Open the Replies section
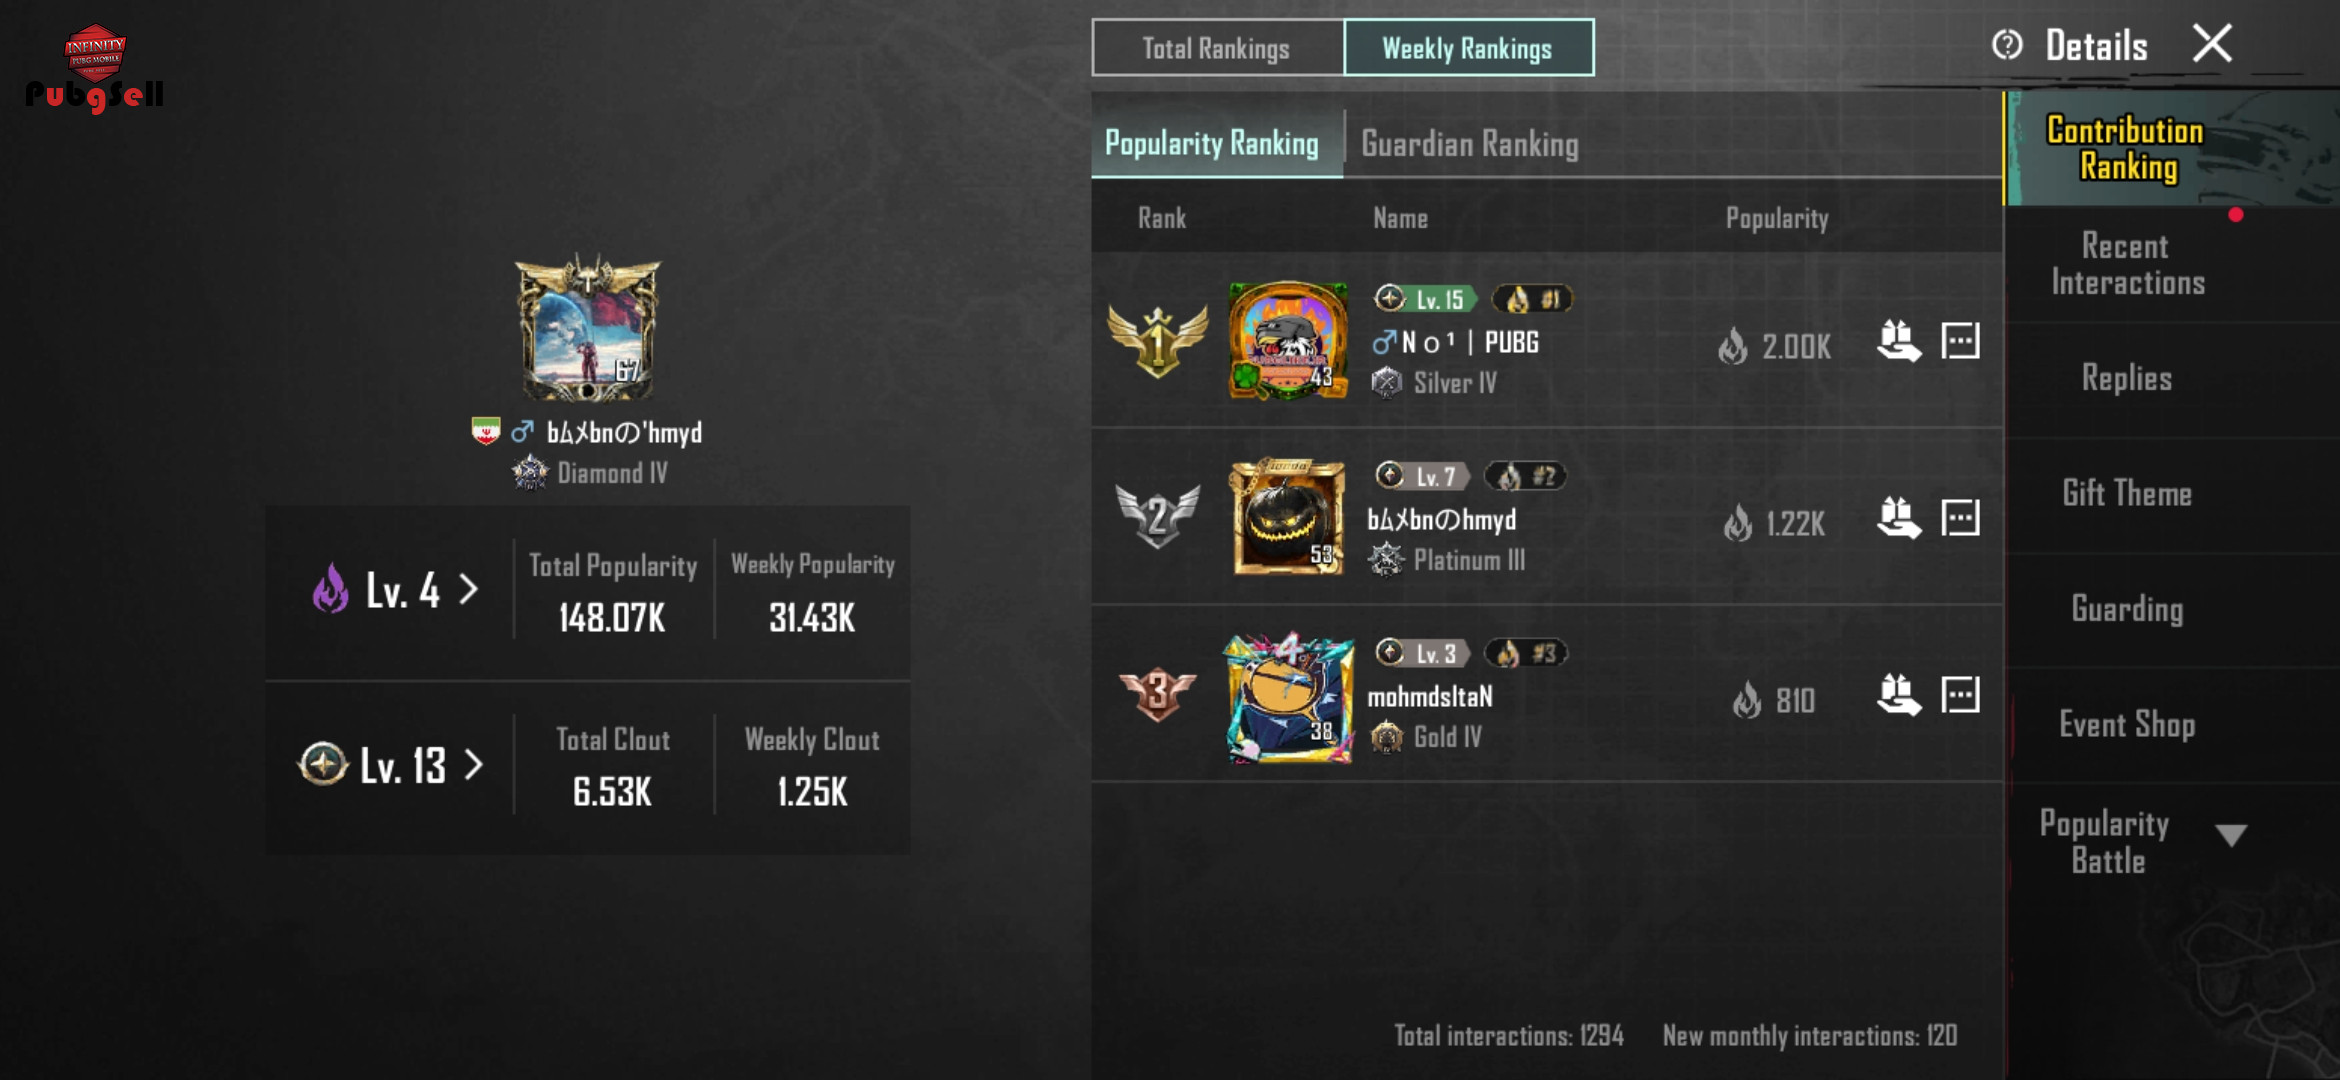2340x1080 pixels. (2128, 378)
